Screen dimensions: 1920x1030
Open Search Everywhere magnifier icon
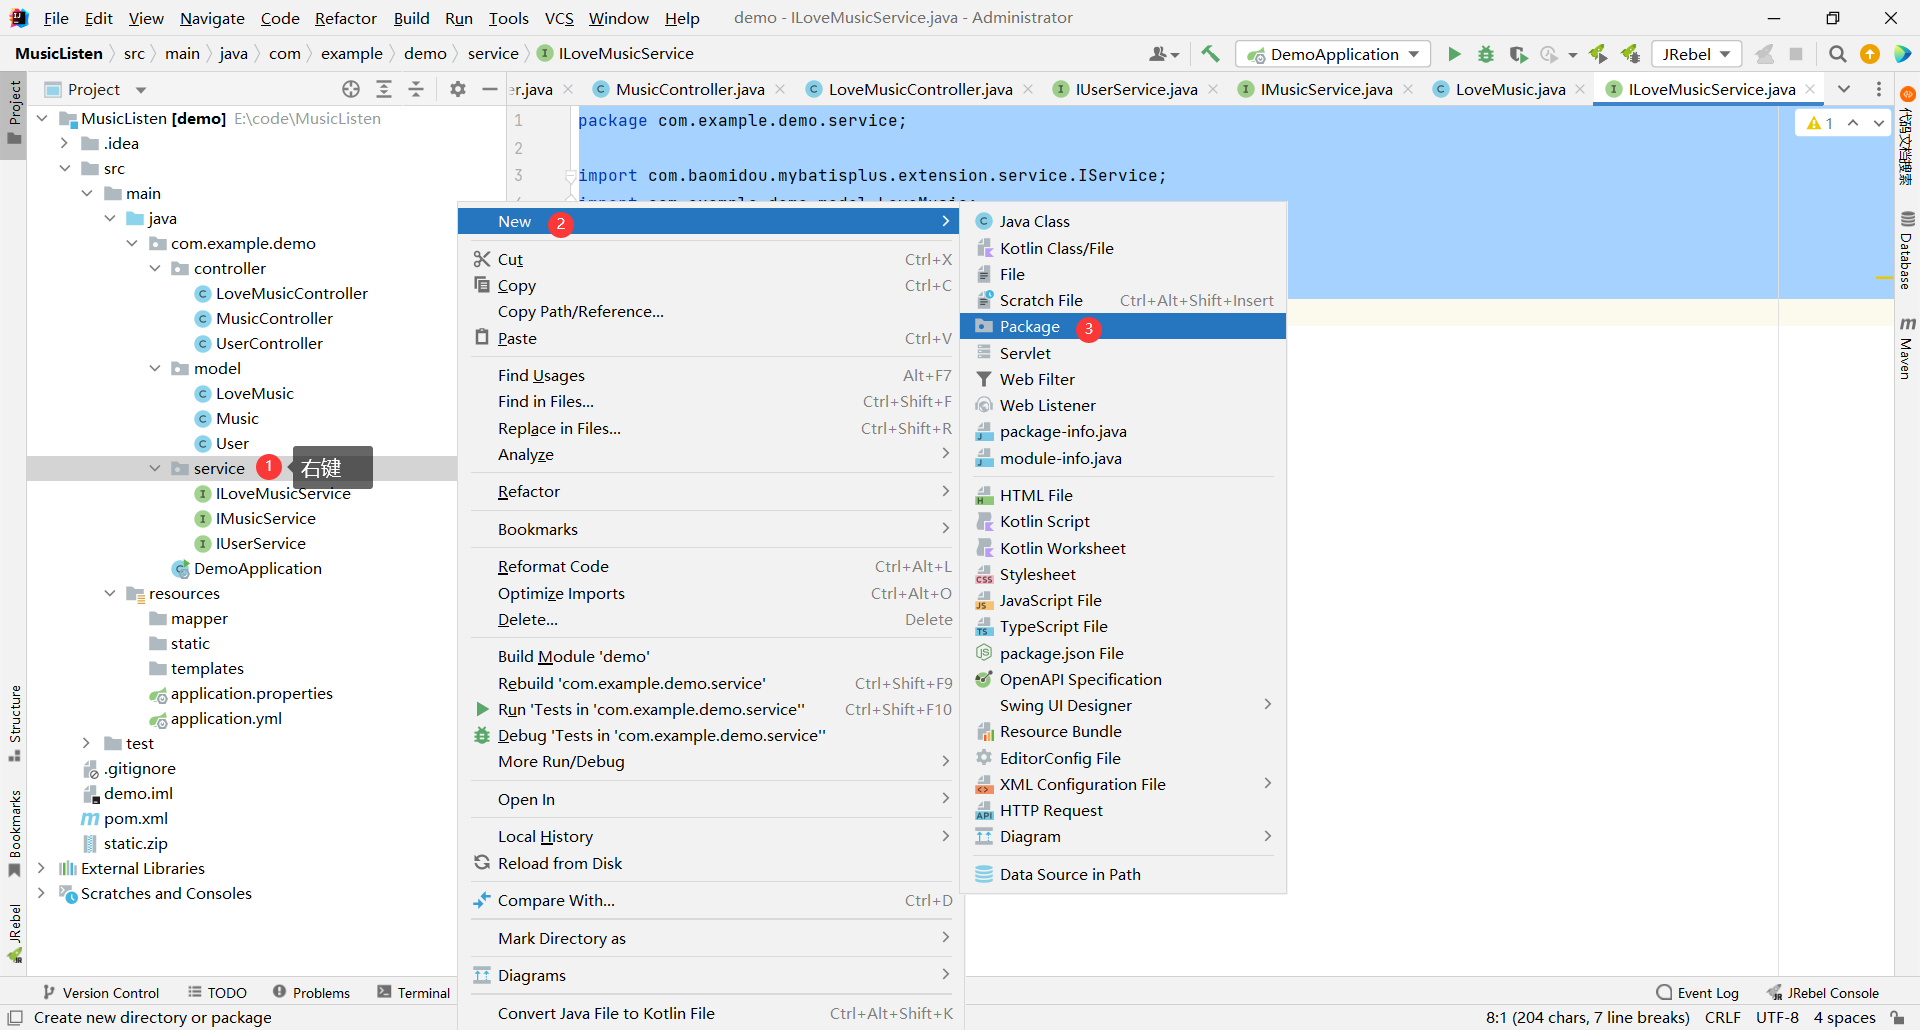tap(1838, 54)
